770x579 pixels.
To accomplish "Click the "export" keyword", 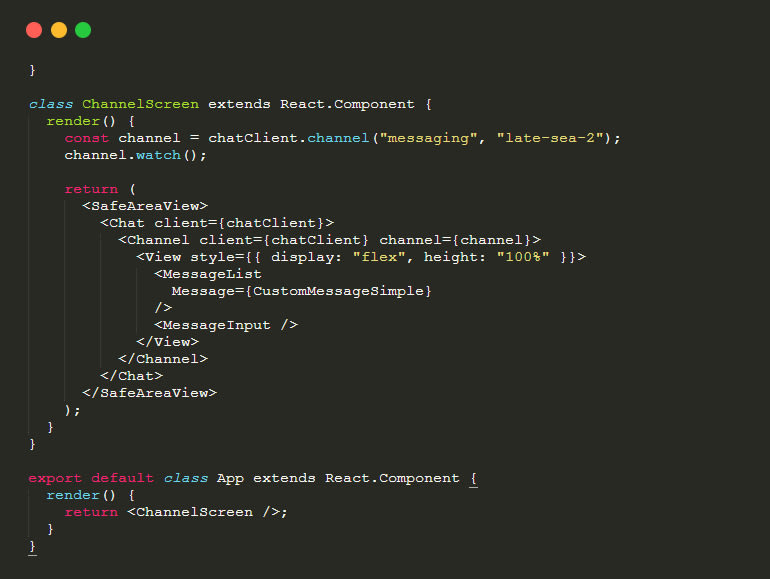I will [55, 478].
